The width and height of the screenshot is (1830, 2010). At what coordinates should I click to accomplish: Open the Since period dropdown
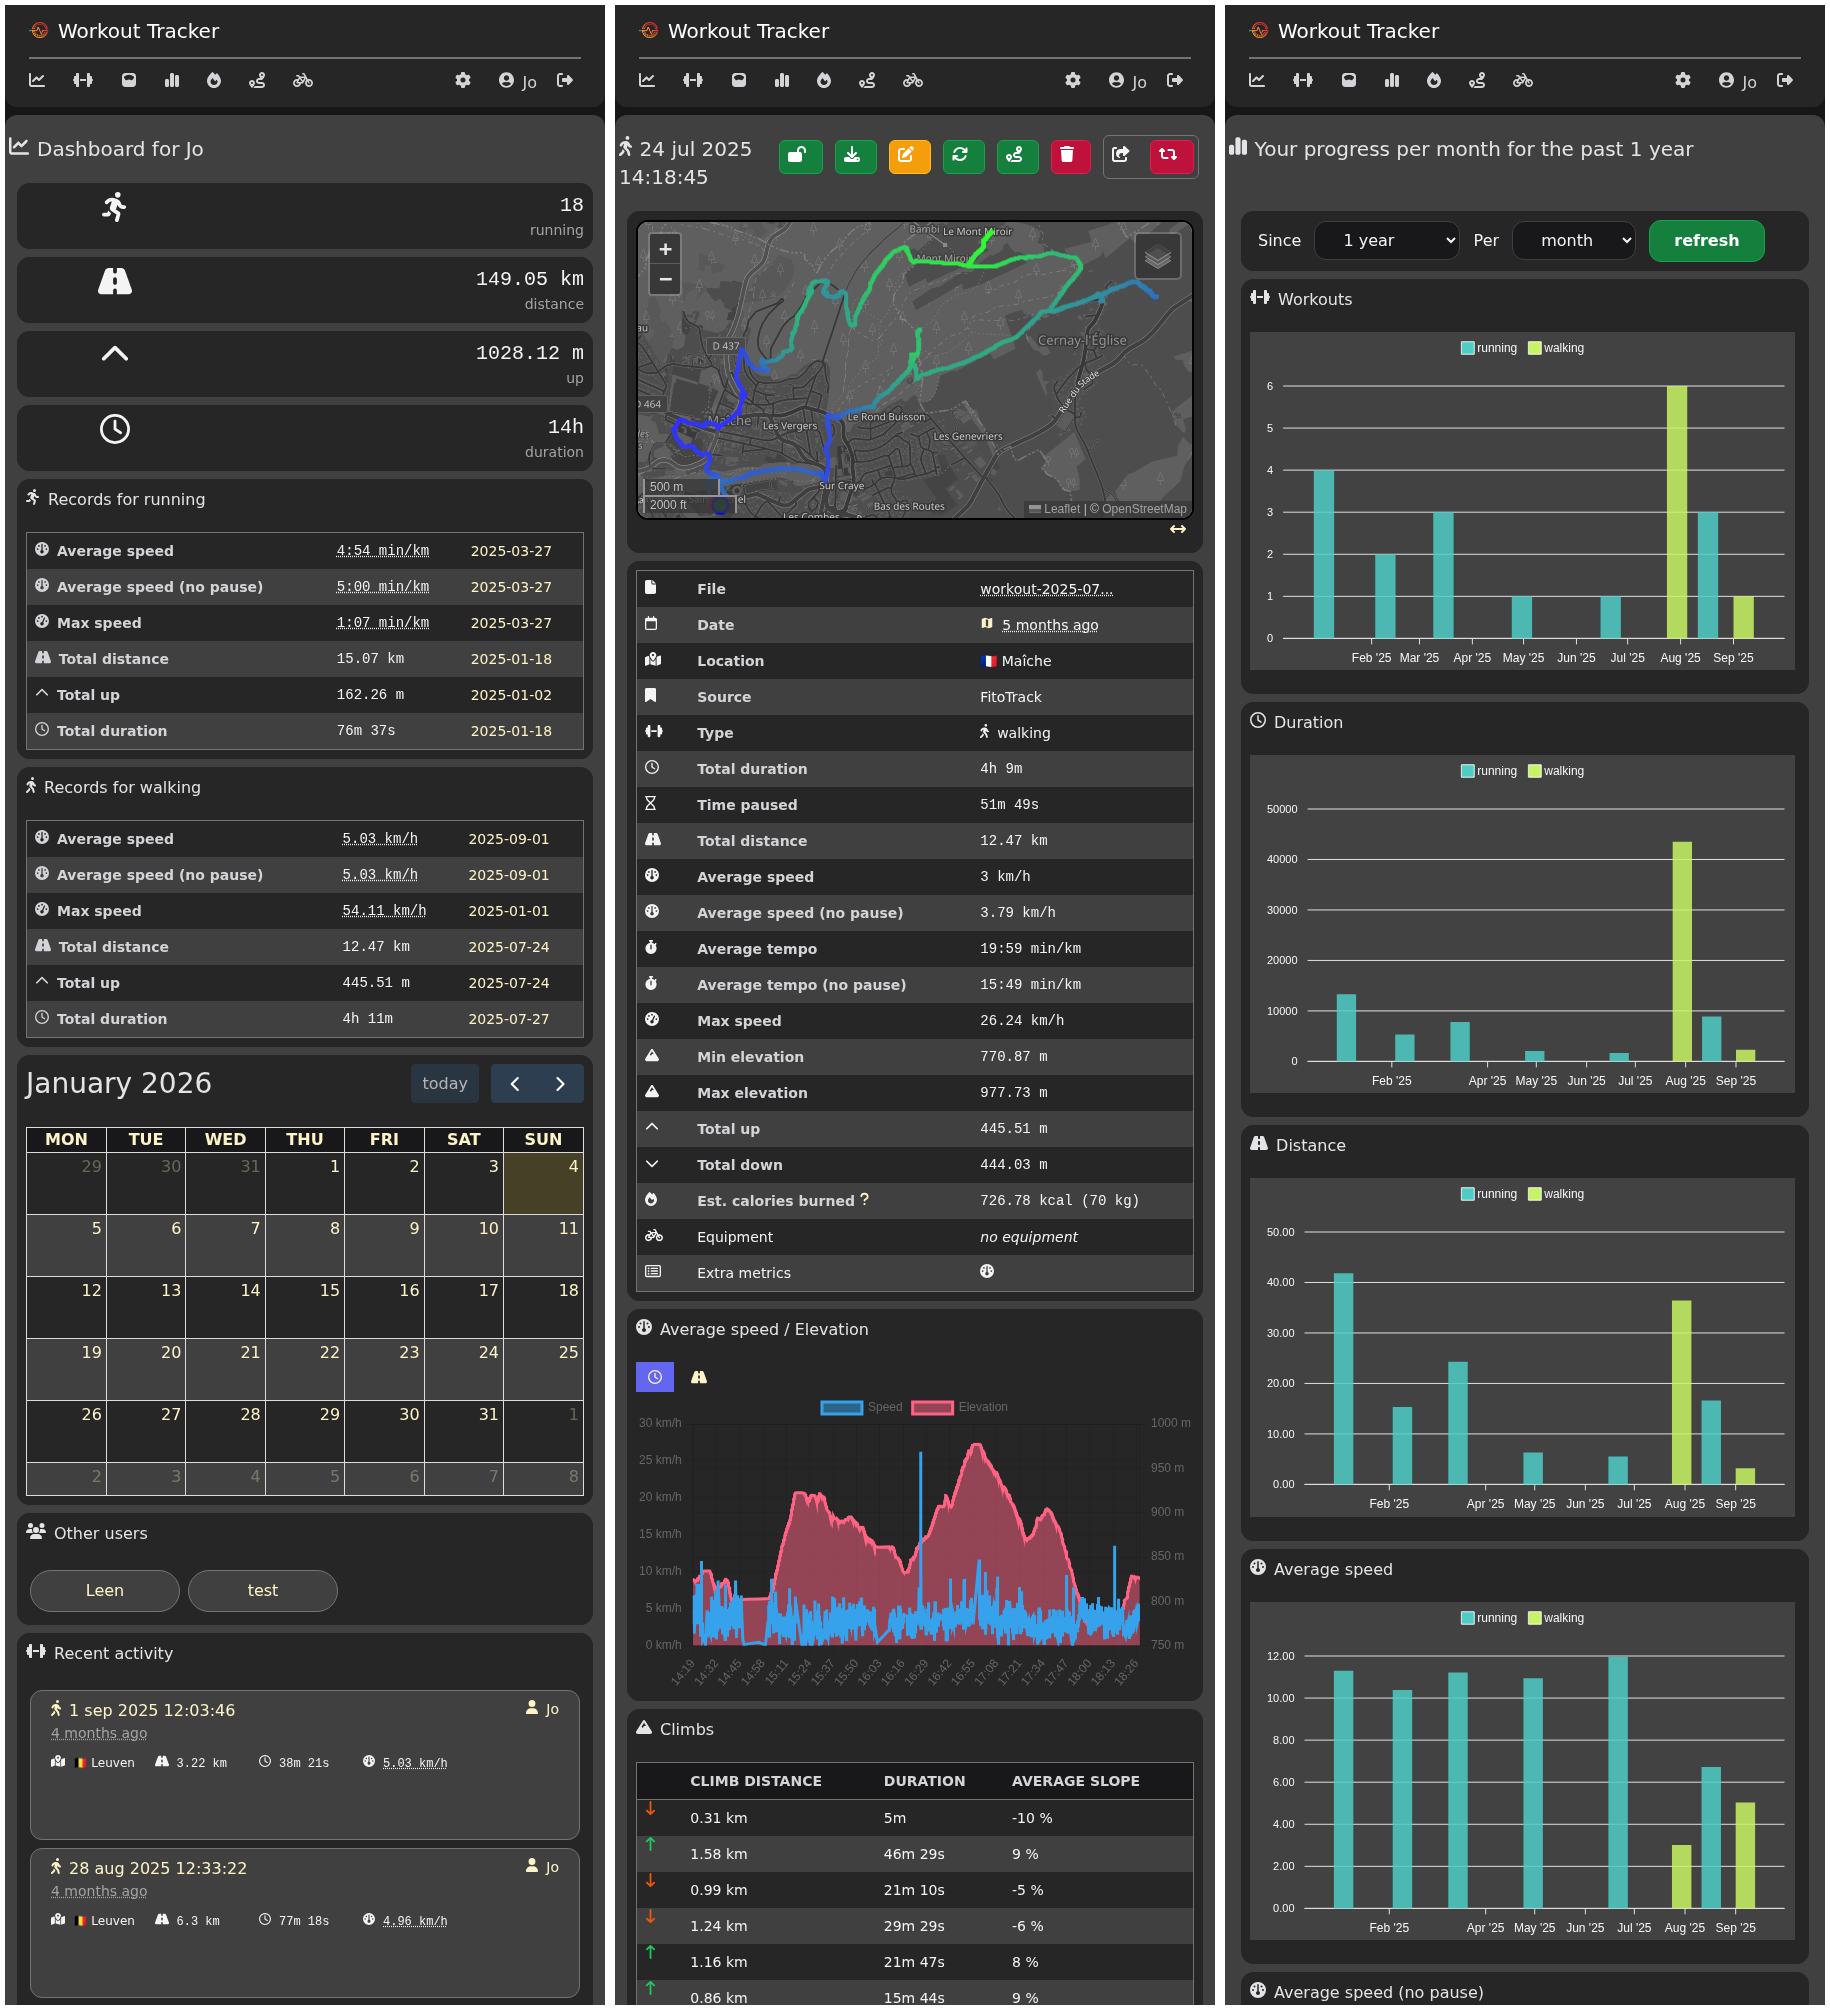coord(1386,241)
